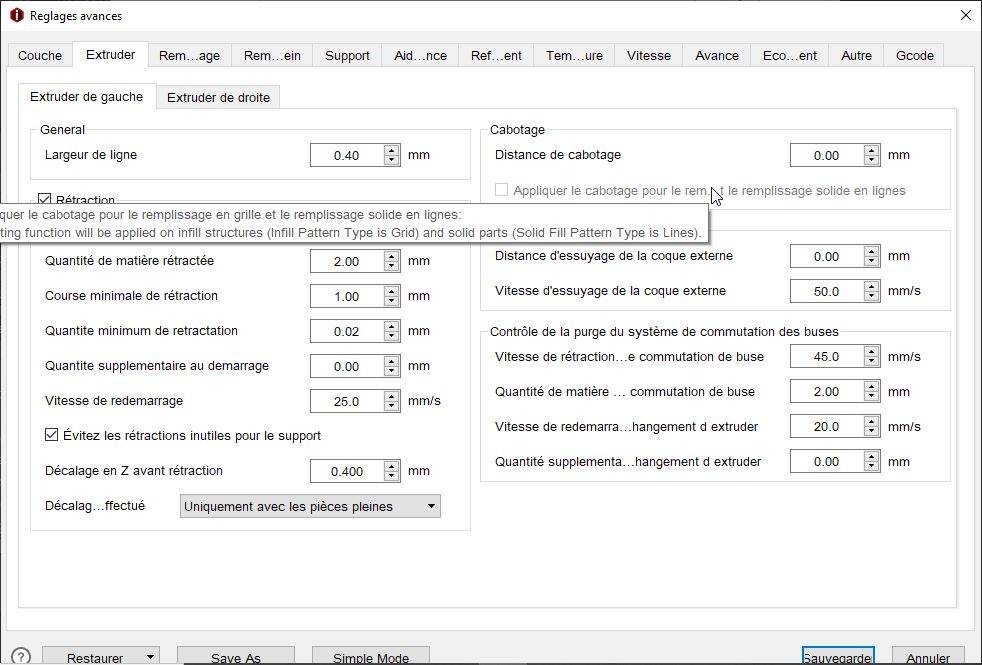Click the Quantité de matière commutation de buse field
Viewport: 982px width, 665px height.
[827, 391]
